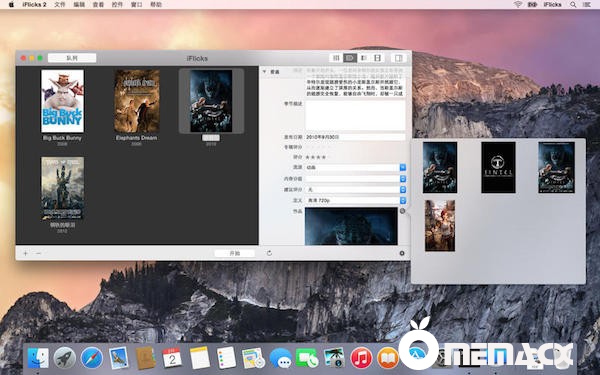Click the iFlicks menu bar extra
The width and height of the screenshot is (600, 375).
(x=552, y=5)
